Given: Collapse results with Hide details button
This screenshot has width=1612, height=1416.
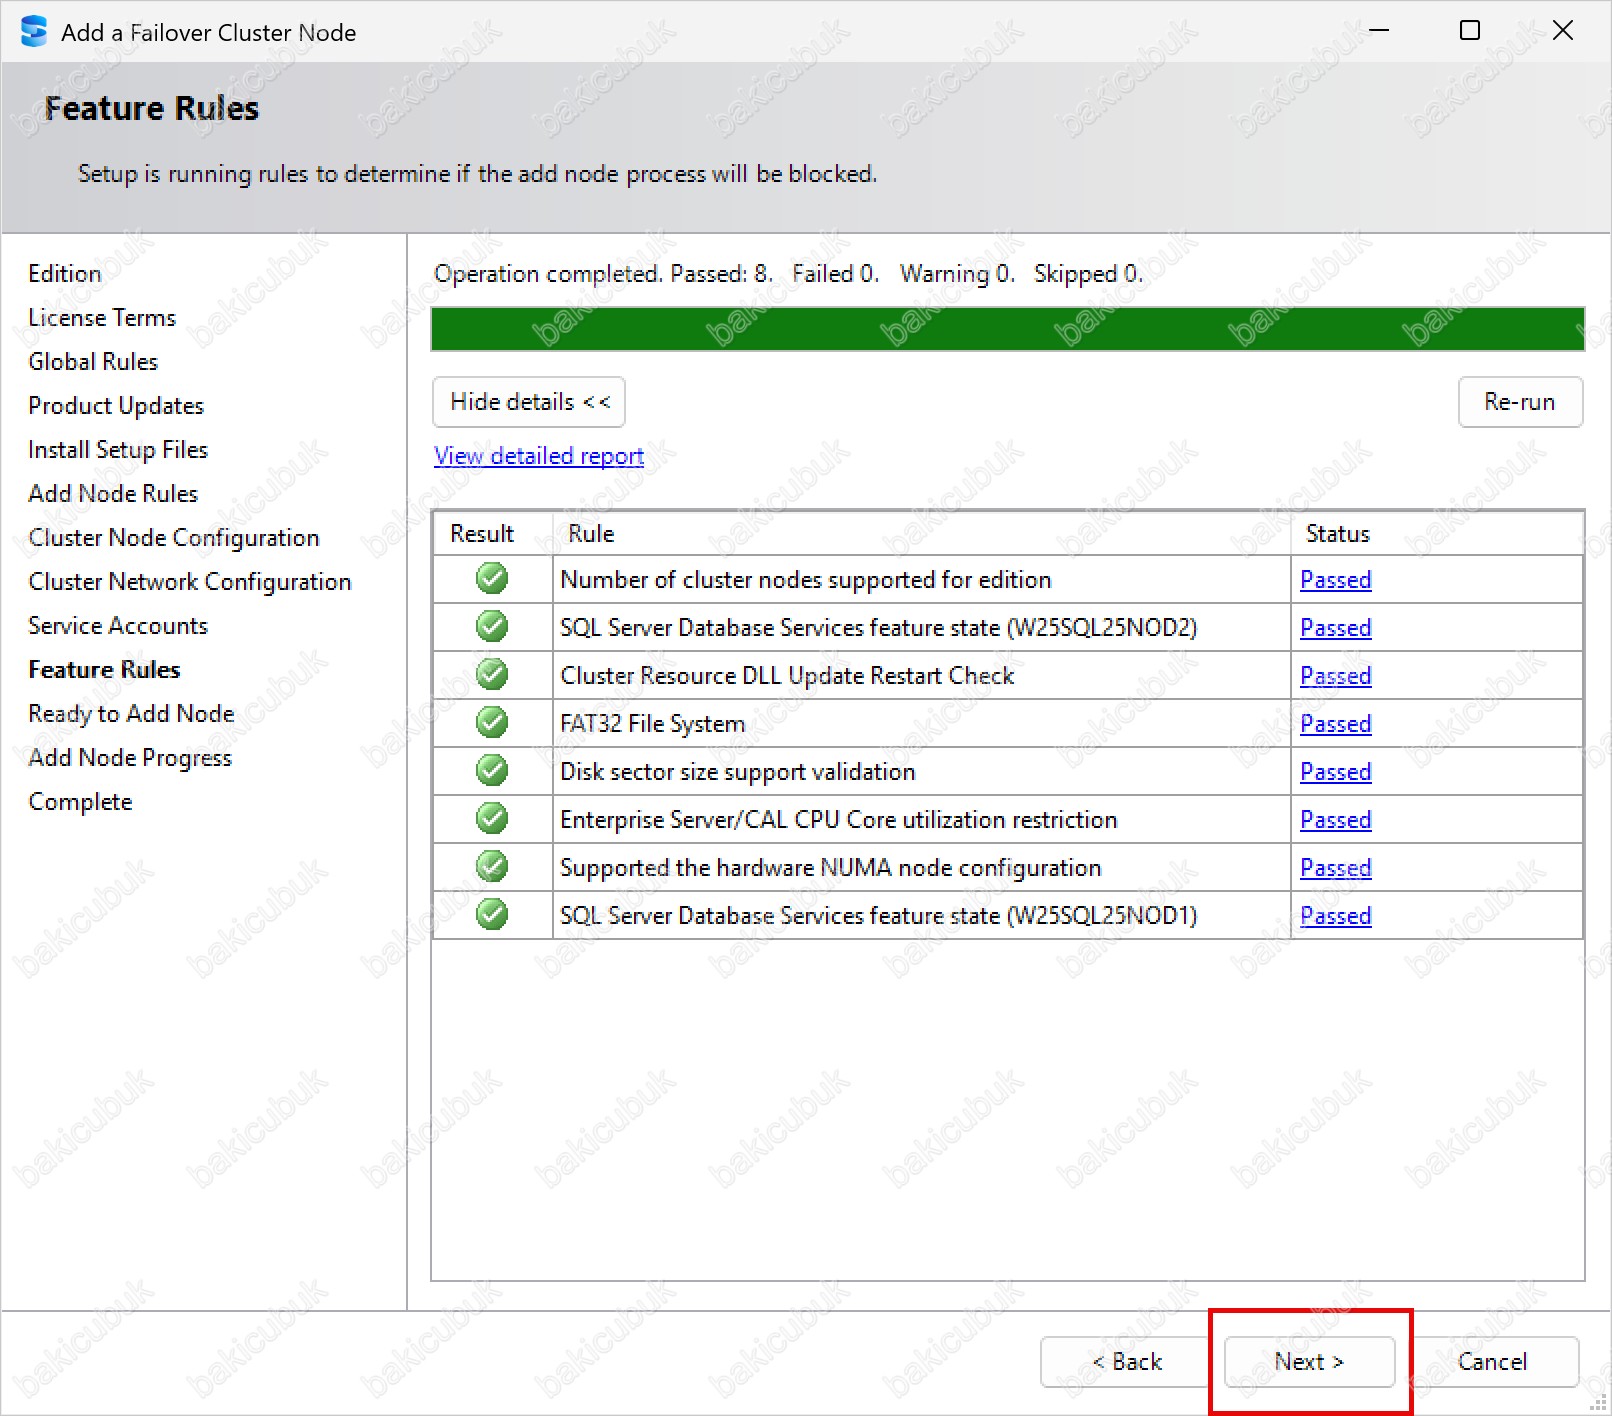Looking at the screenshot, I should pos(529,402).
